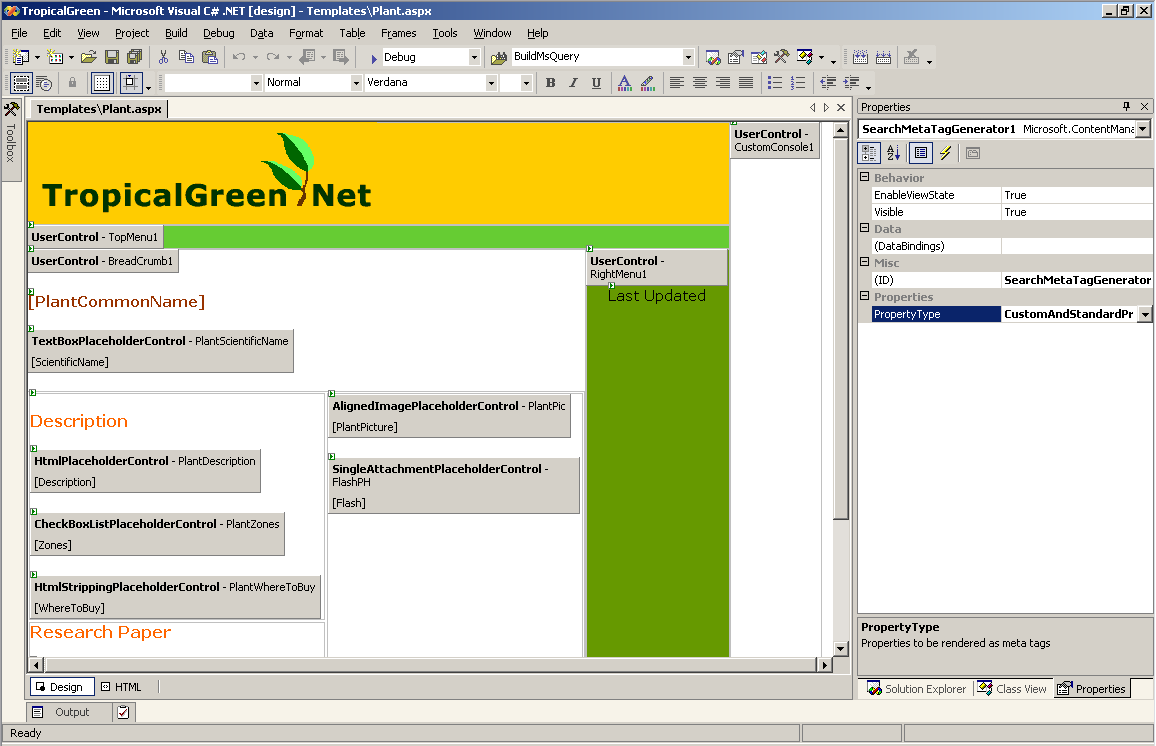Switch to the Solution Explorer tab
1156x746 pixels.
pyautogui.click(x=916, y=689)
